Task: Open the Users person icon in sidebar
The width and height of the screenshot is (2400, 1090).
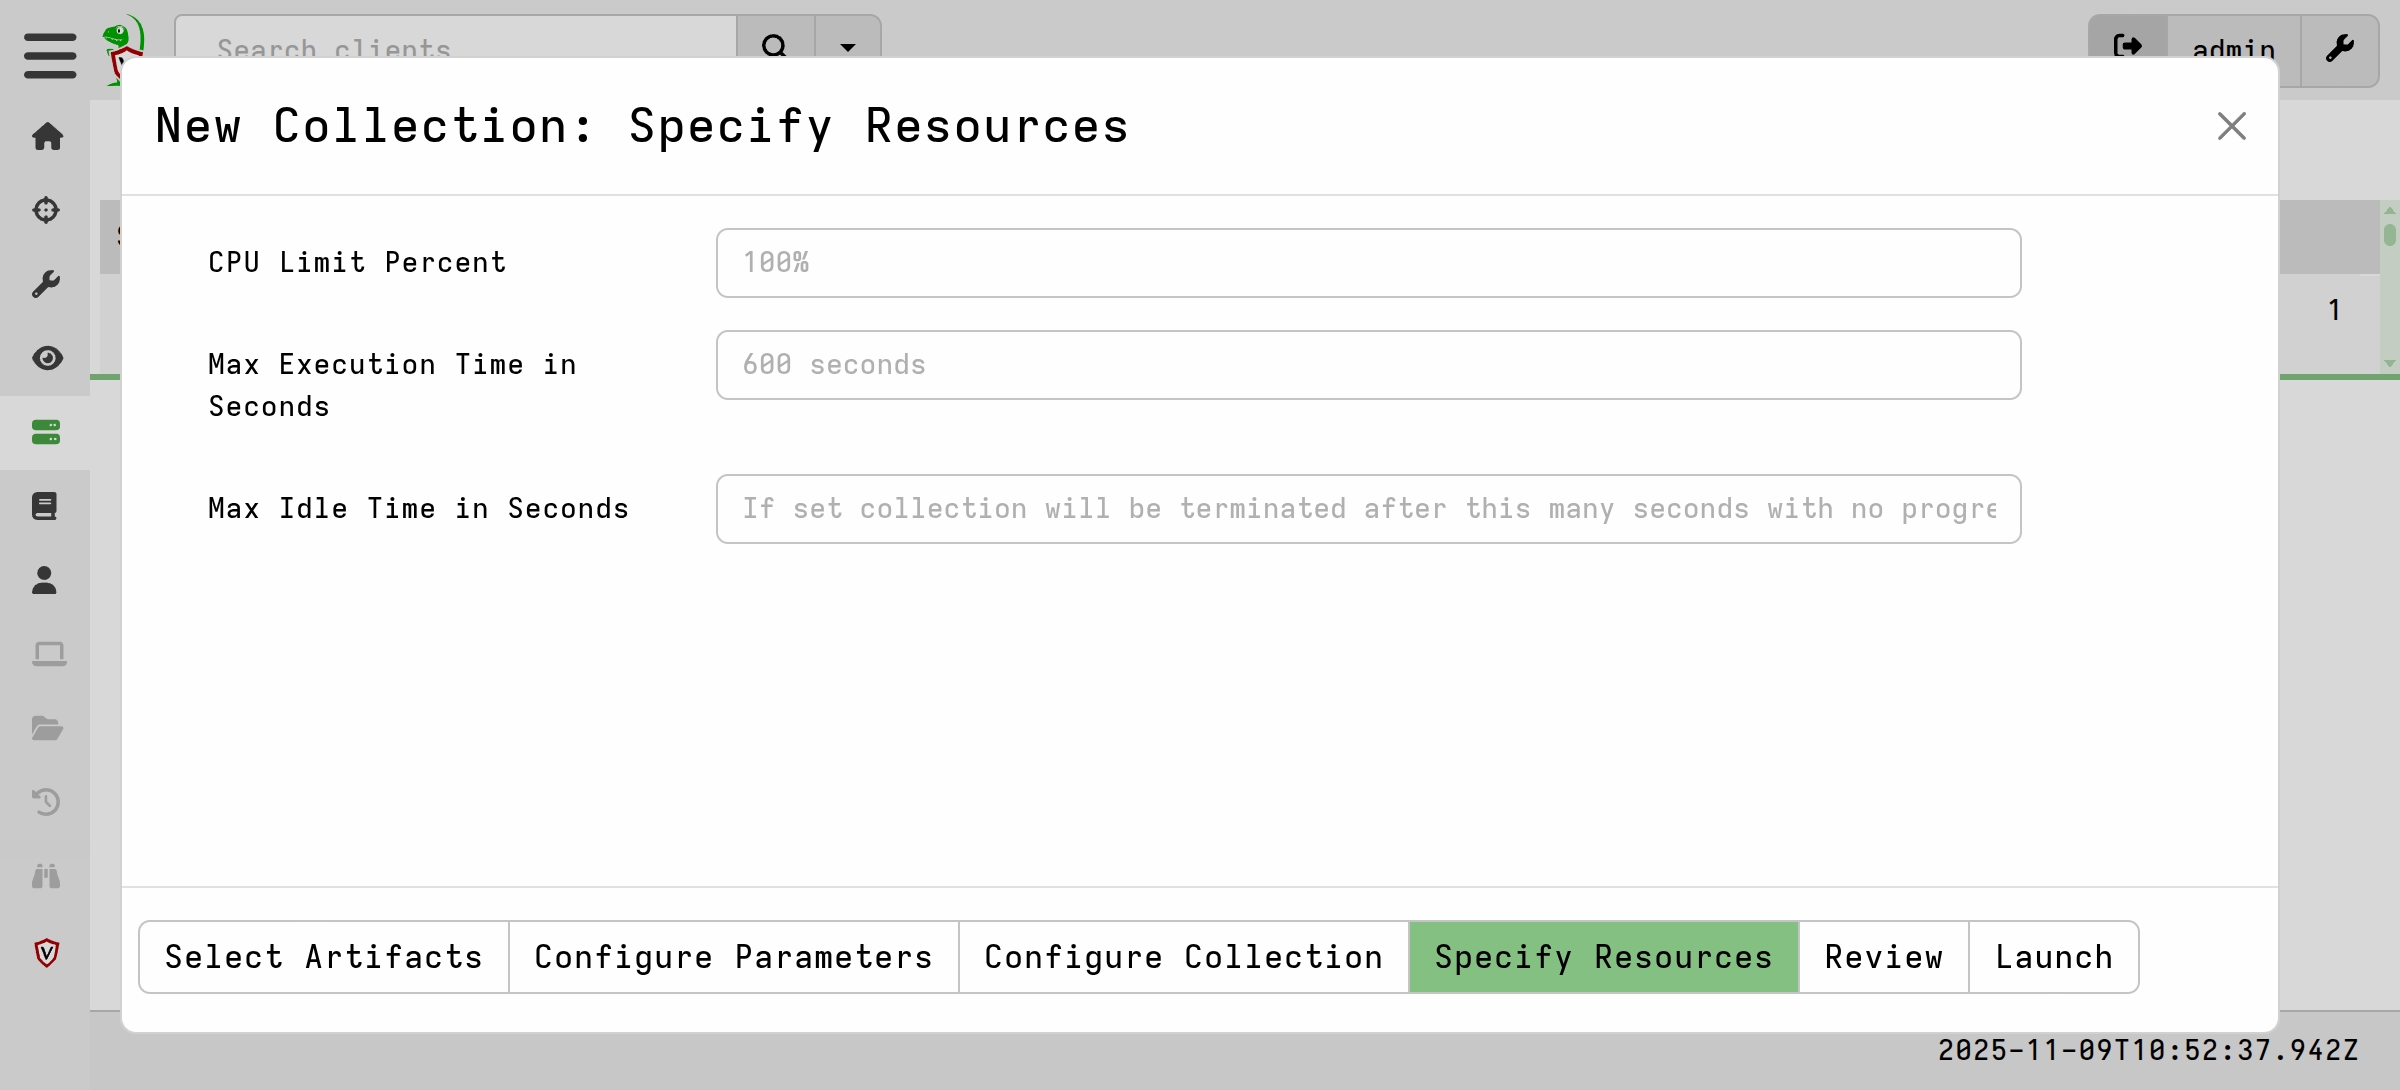Action: [46, 580]
